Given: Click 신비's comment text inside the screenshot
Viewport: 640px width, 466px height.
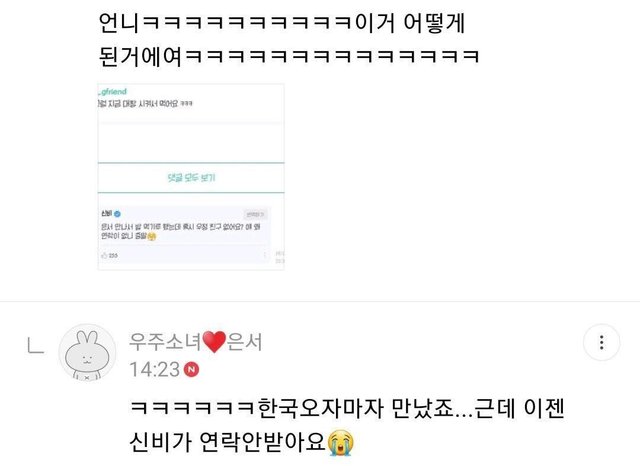Looking at the screenshot, I should click(181, 231).
